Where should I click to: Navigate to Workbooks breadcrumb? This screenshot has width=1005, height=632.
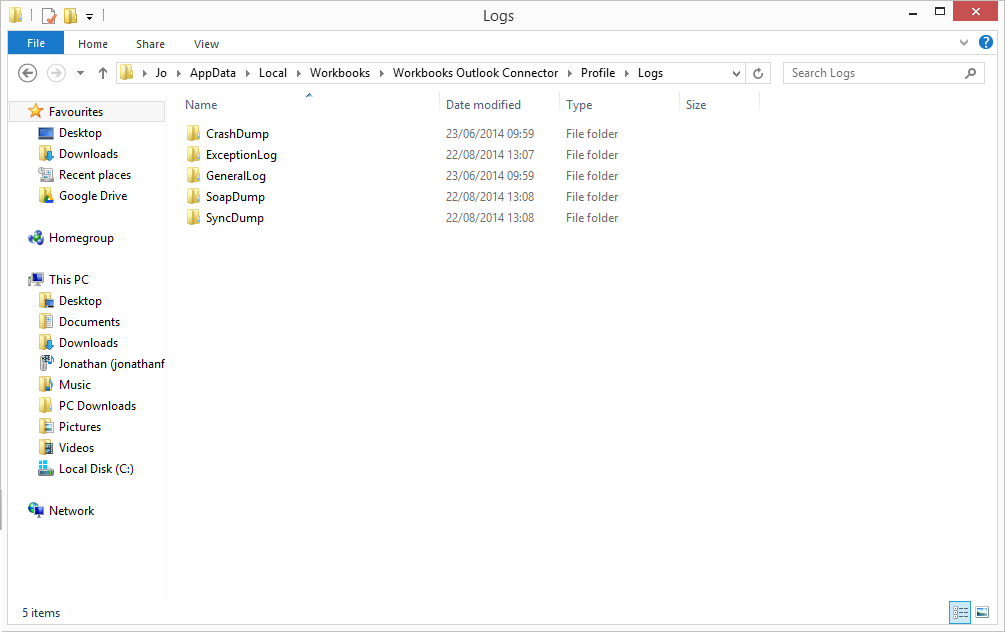(x=340, y=73)
